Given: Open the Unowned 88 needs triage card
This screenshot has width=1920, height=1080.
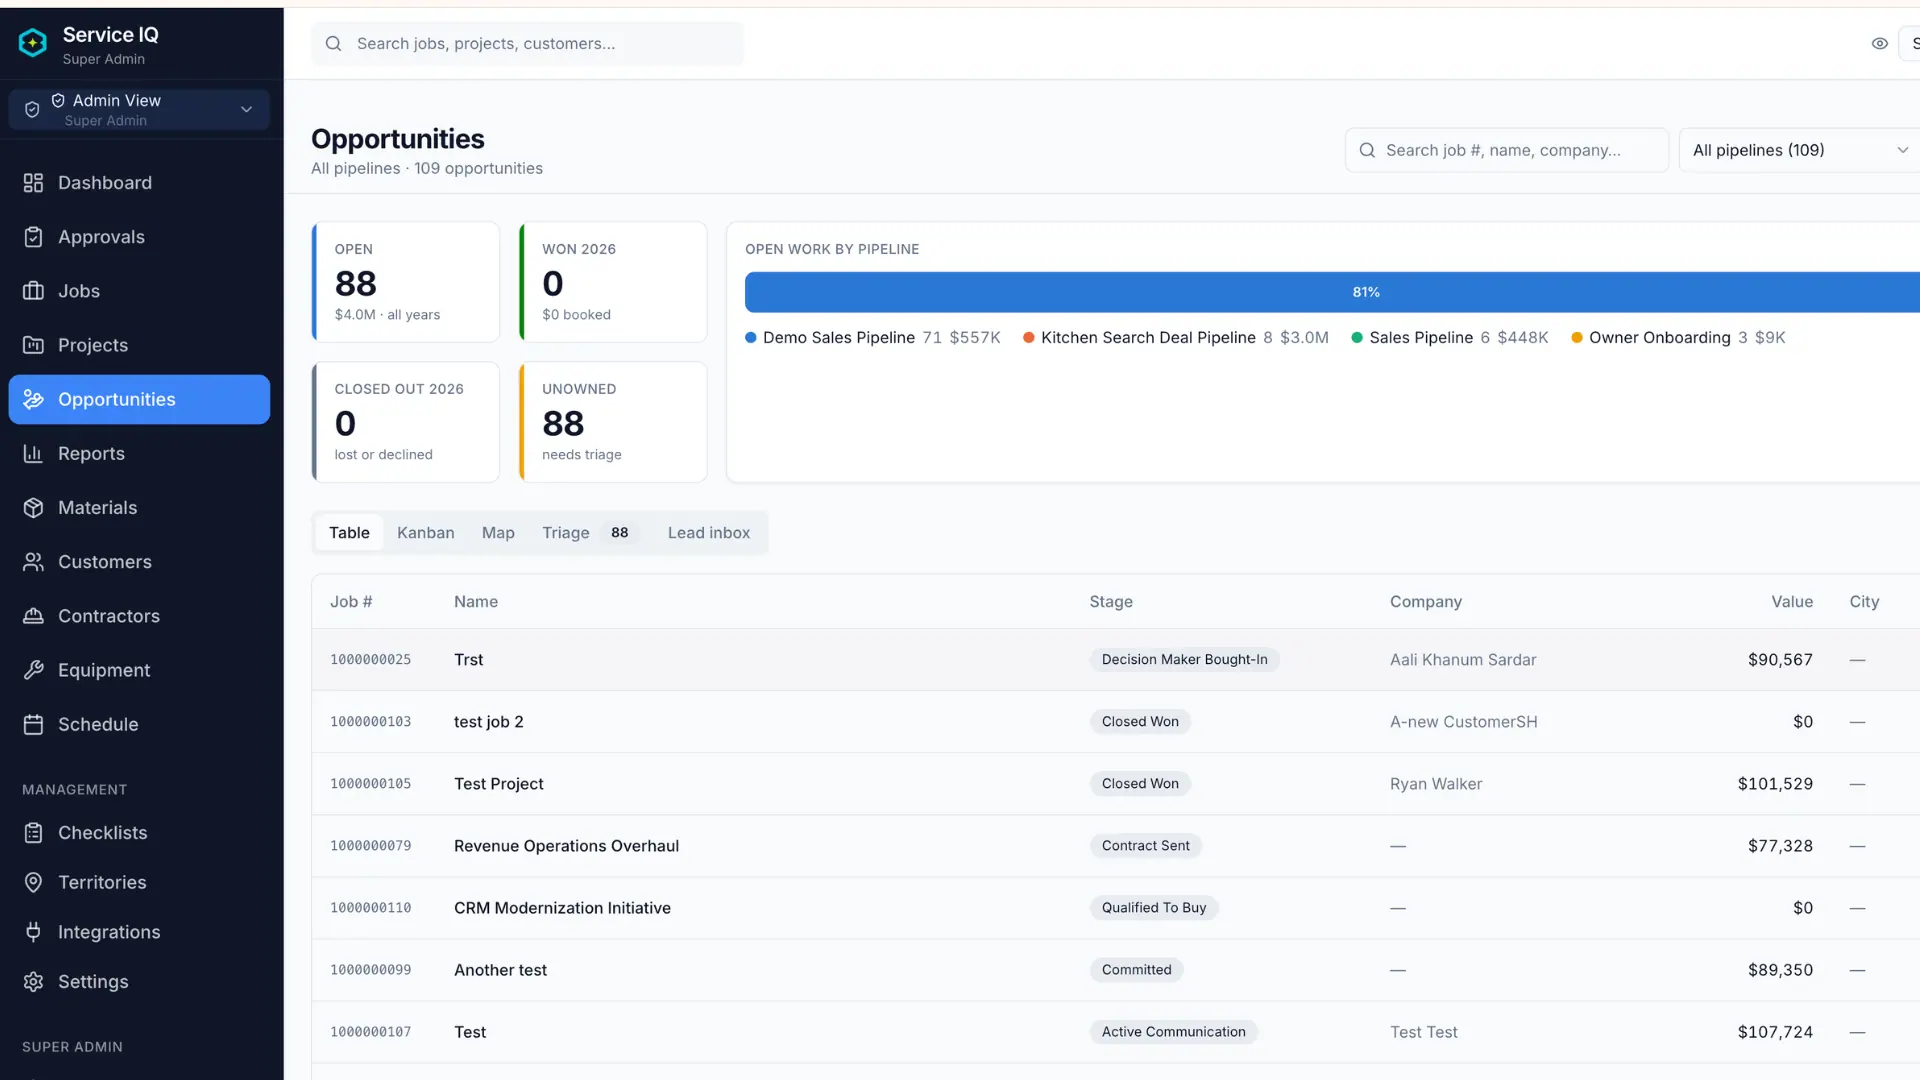Looking at the screenshot, I should pos(613,422).
